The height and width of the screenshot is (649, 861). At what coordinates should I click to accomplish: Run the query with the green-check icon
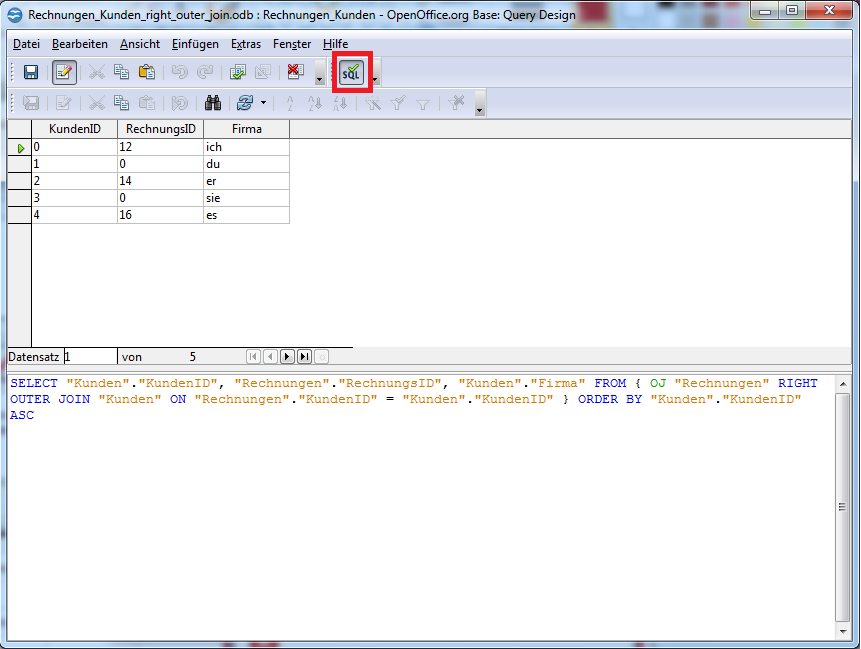238,72
